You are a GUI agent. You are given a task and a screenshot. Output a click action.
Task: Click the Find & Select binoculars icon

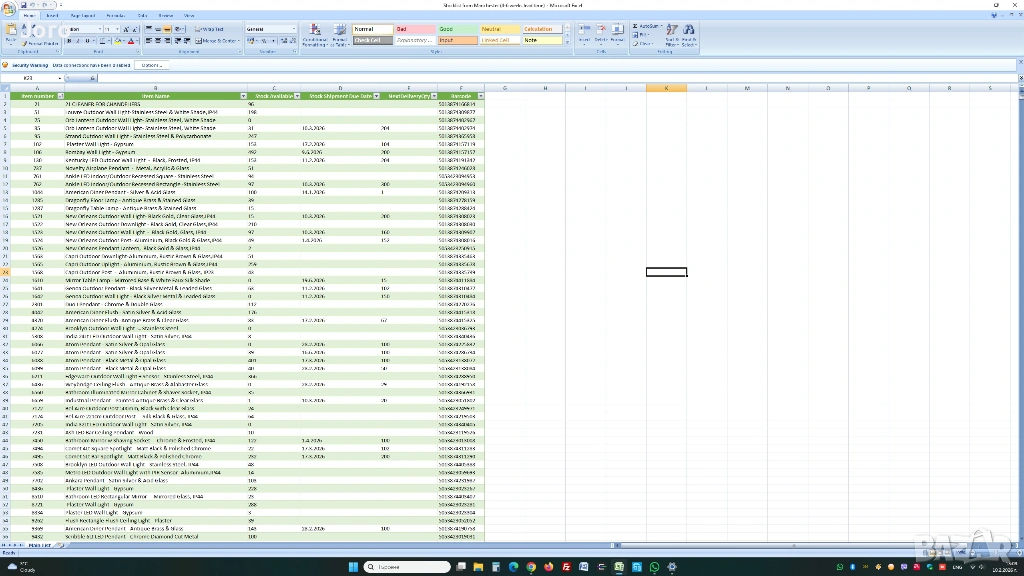689,34
